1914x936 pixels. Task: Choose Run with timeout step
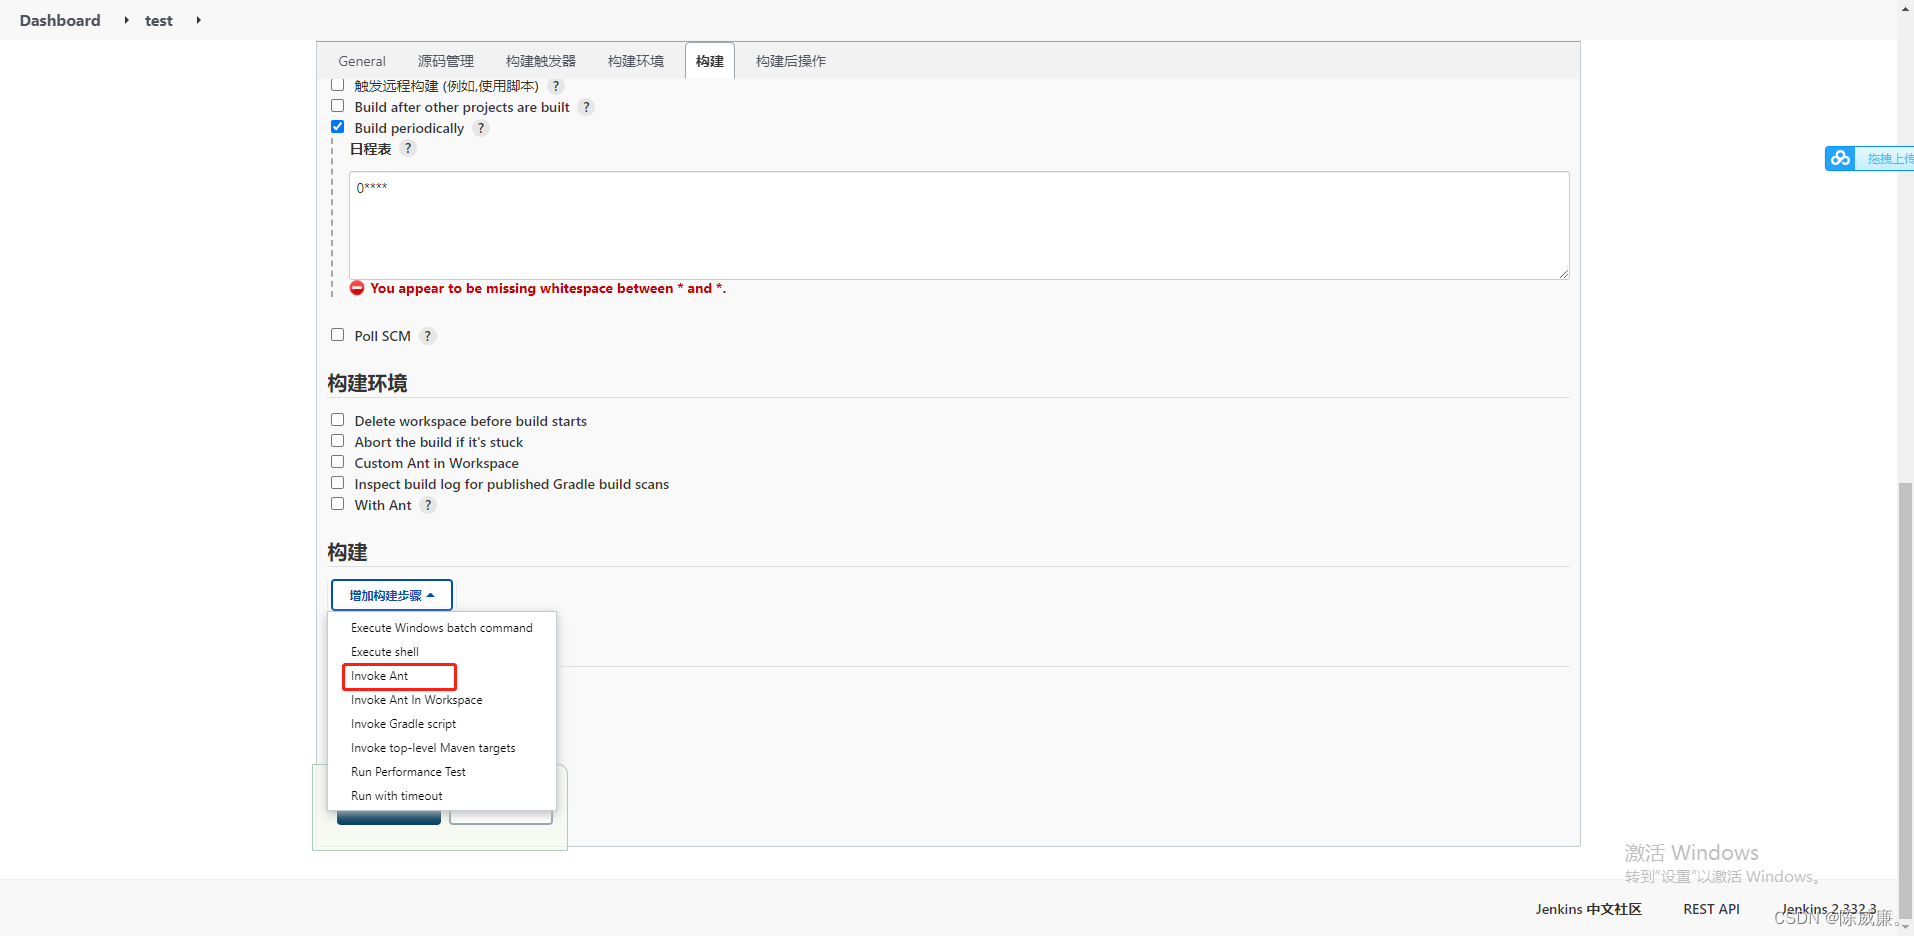442,796
